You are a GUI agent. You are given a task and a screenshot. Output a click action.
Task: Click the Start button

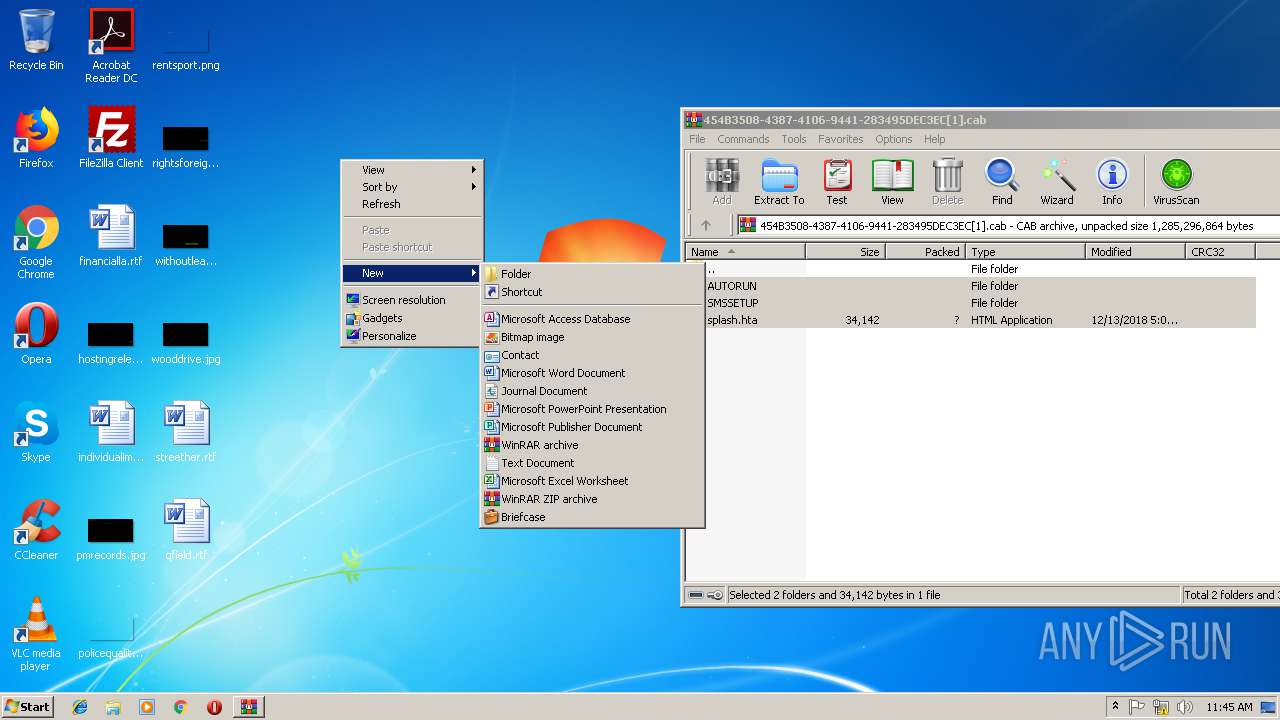click(x=27, y=707)
